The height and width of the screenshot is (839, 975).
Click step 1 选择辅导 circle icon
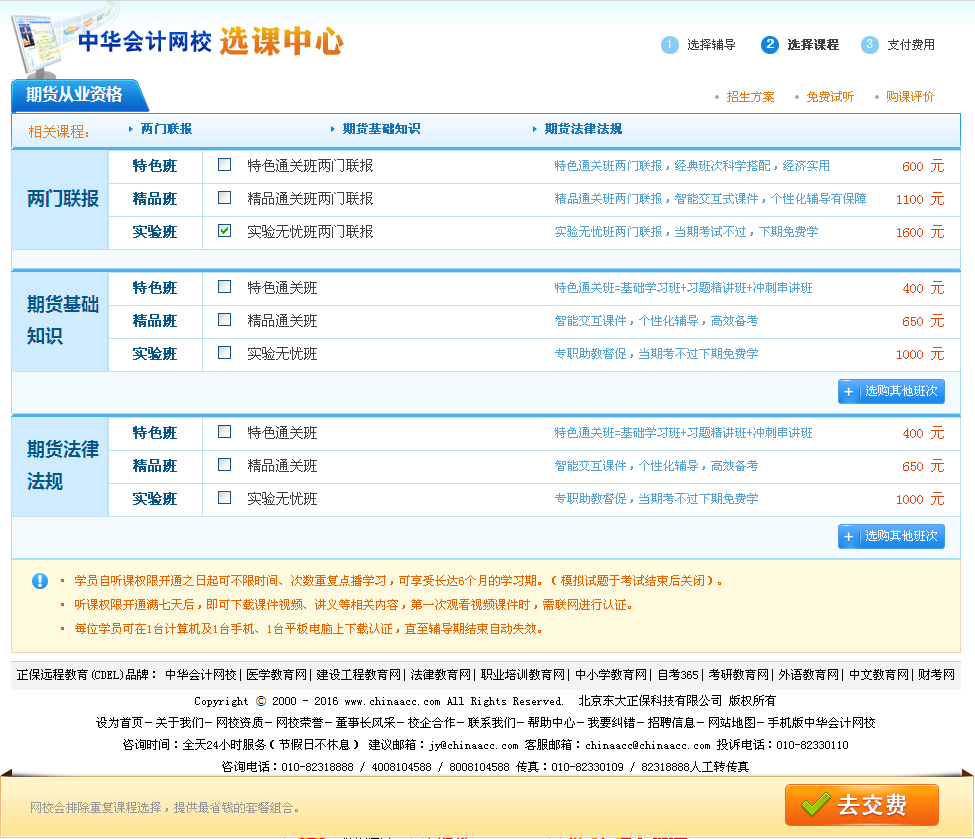click(670, 45)
